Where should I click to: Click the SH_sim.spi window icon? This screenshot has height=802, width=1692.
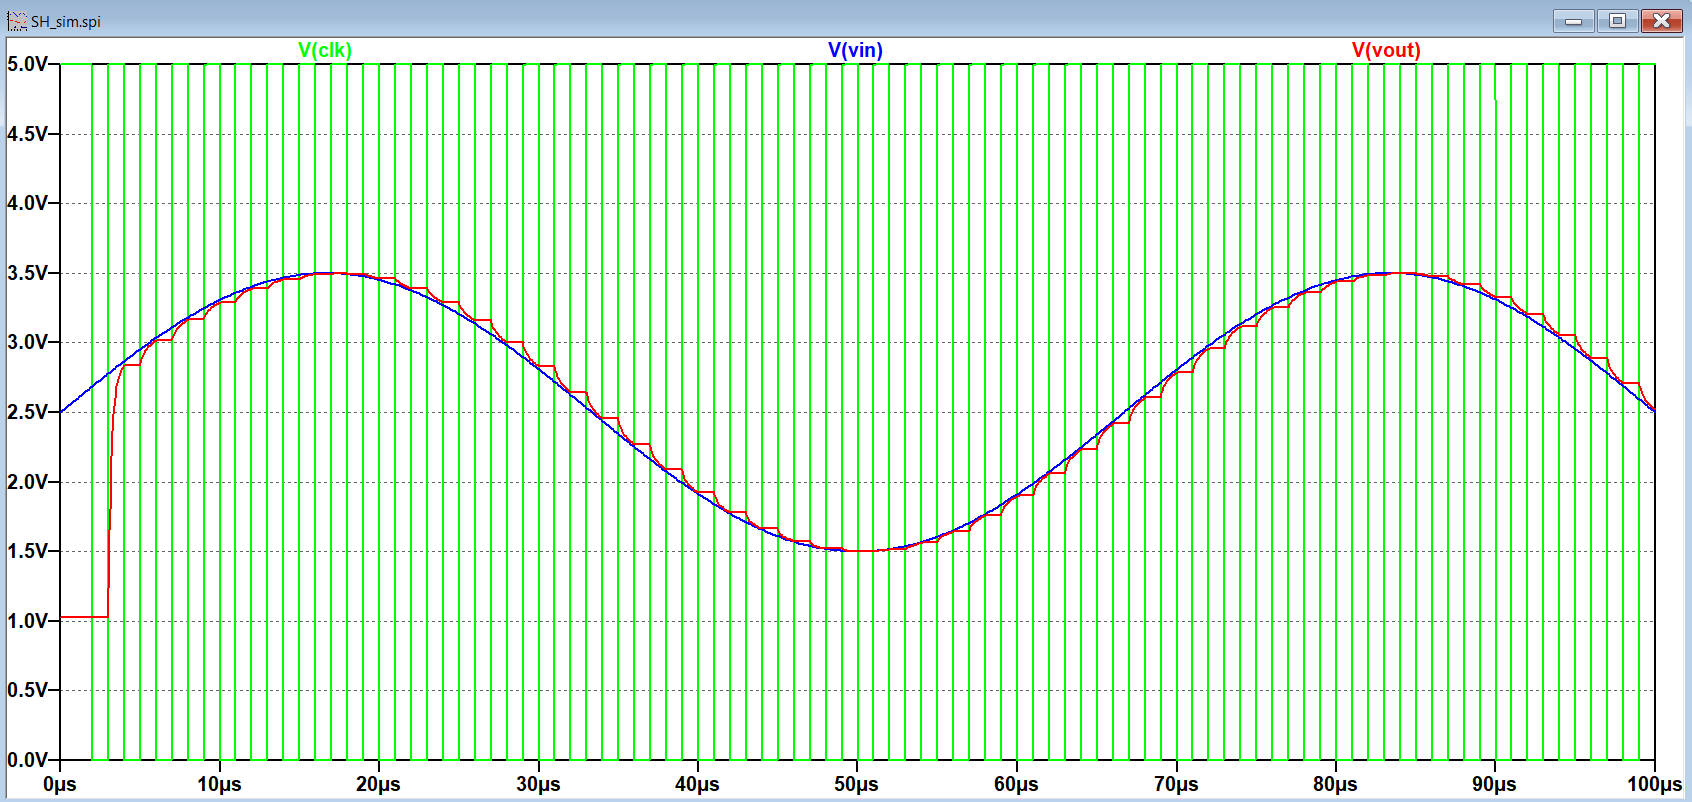click(17, 21)
